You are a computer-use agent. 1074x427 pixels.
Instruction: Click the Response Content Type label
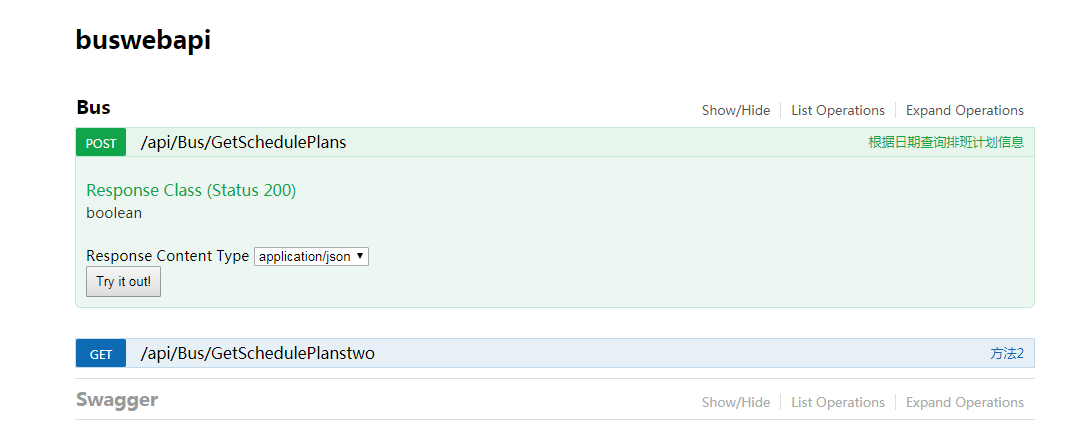point(167,256)
